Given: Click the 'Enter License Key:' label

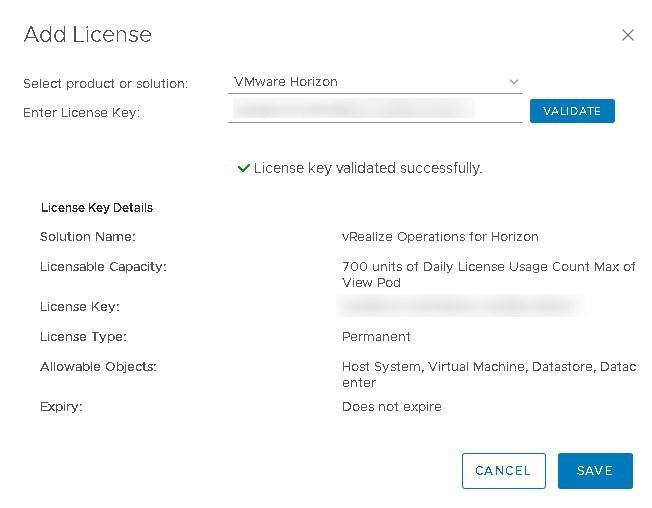Looking at the screenshot, I should click(82, 113).
